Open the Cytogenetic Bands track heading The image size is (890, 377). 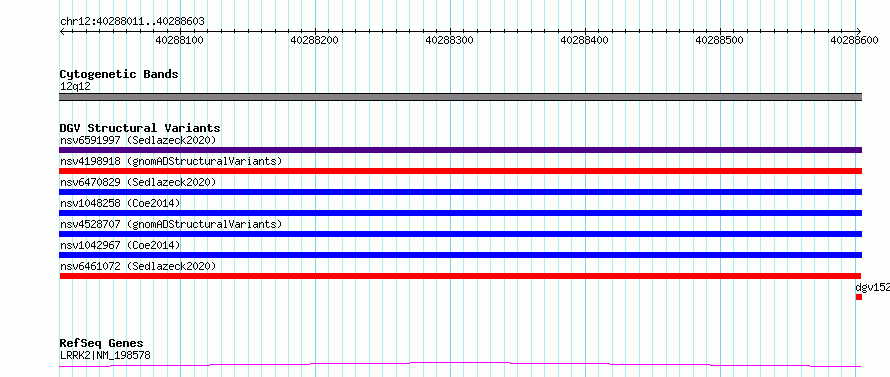[x=119, y=74]
